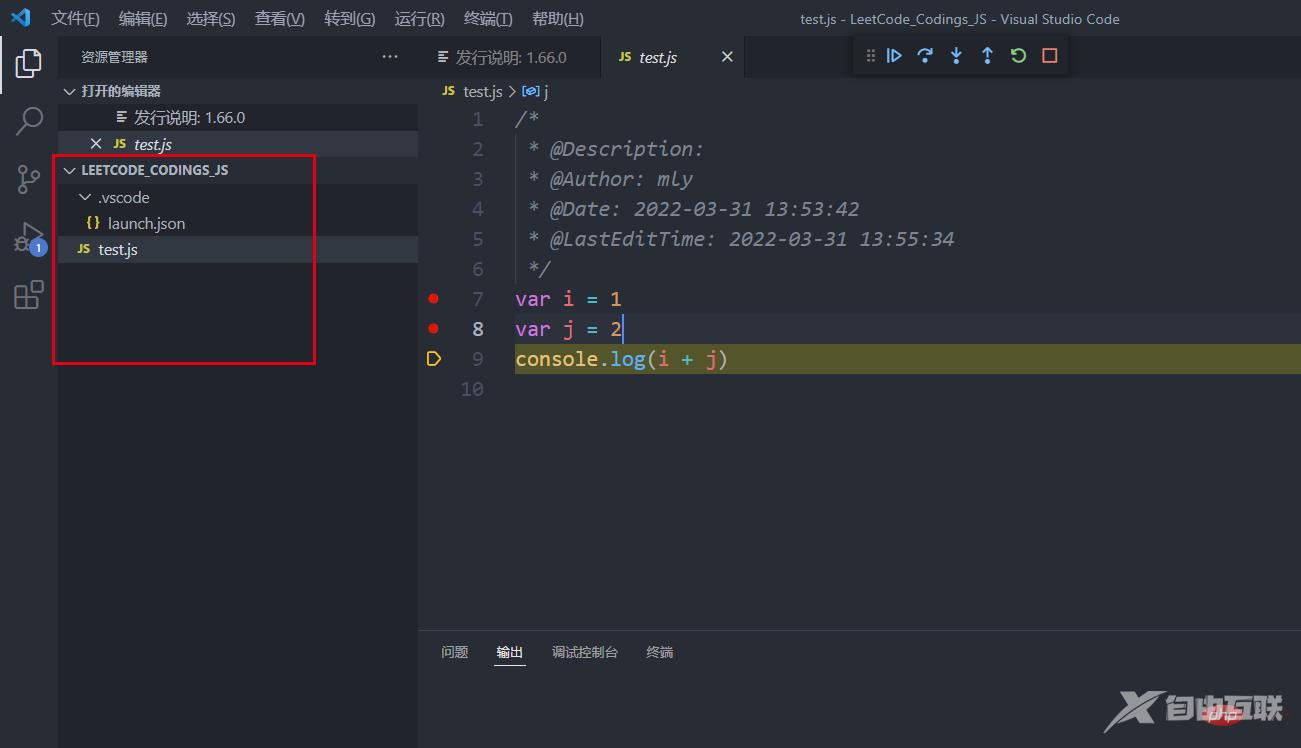
Task: Switch to test.js editor tab
Action: pyautogui.click(x=673, y=57)
